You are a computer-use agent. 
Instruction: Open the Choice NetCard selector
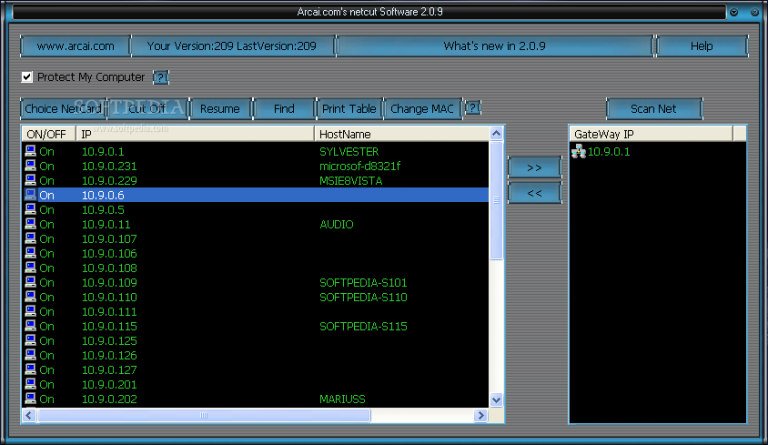pyautogui.click(x=61, y=109)
